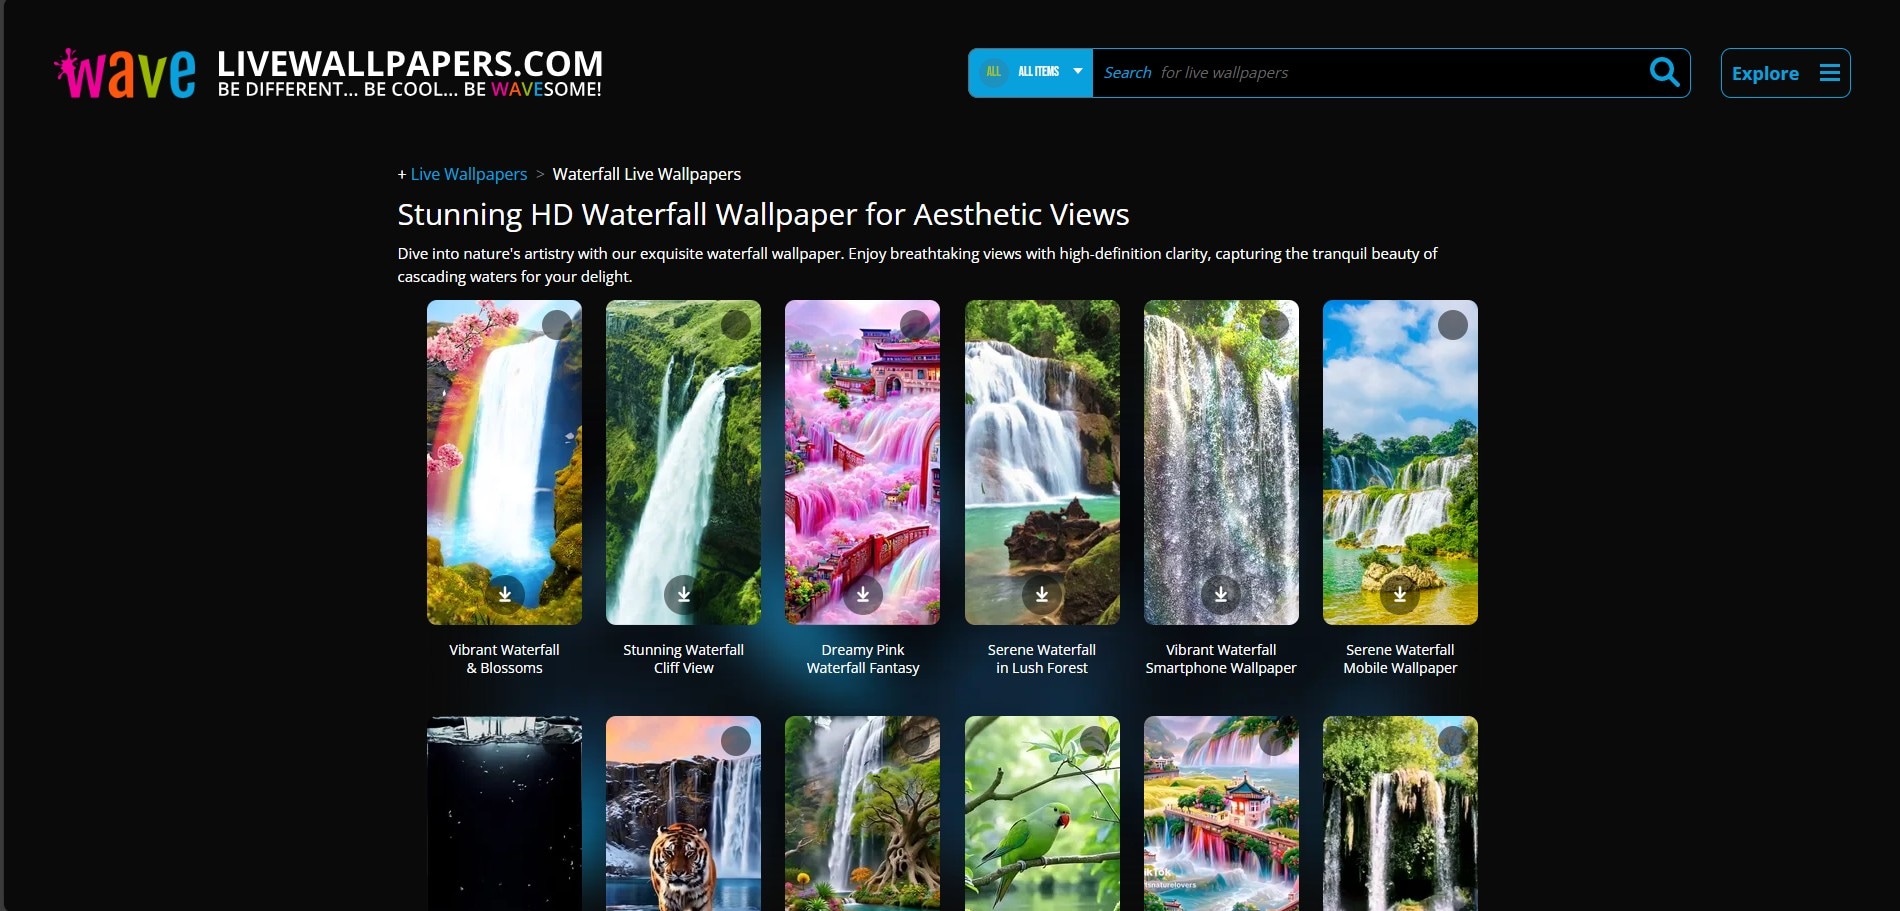Viewport: 1900px width, 911px height.
Task: Click the hamburger menu icon next to Explore
Action: 1830,72
